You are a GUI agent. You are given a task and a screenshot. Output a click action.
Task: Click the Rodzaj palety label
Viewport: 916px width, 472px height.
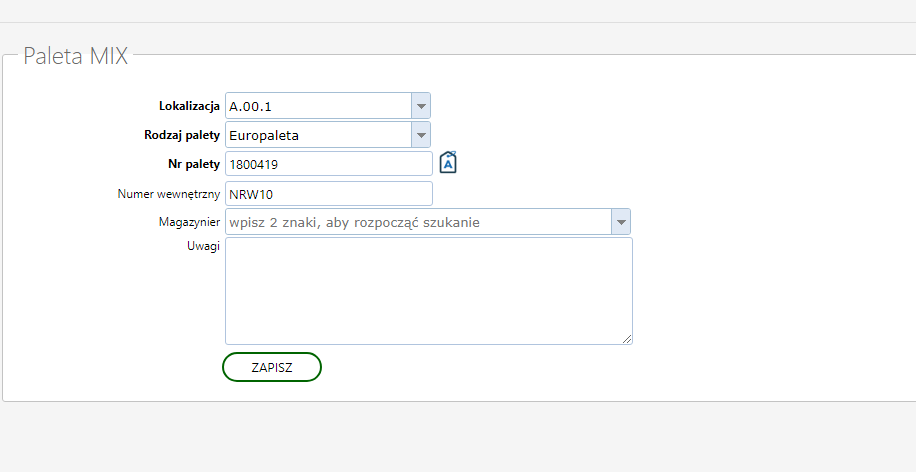click(182, 135)
